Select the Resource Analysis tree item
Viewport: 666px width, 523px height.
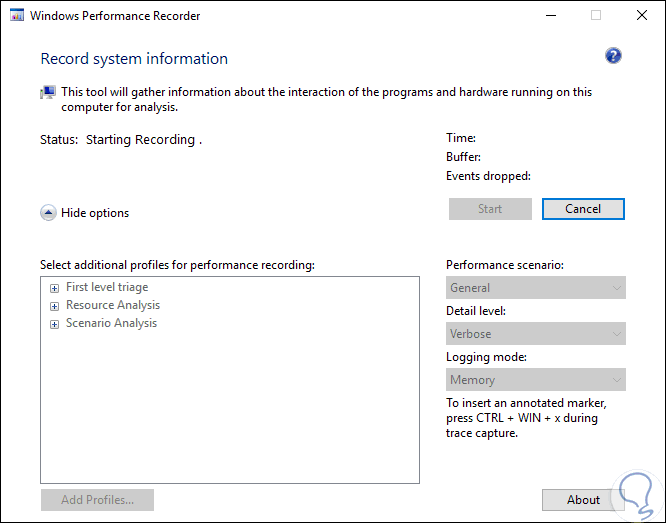pos(113,306)
